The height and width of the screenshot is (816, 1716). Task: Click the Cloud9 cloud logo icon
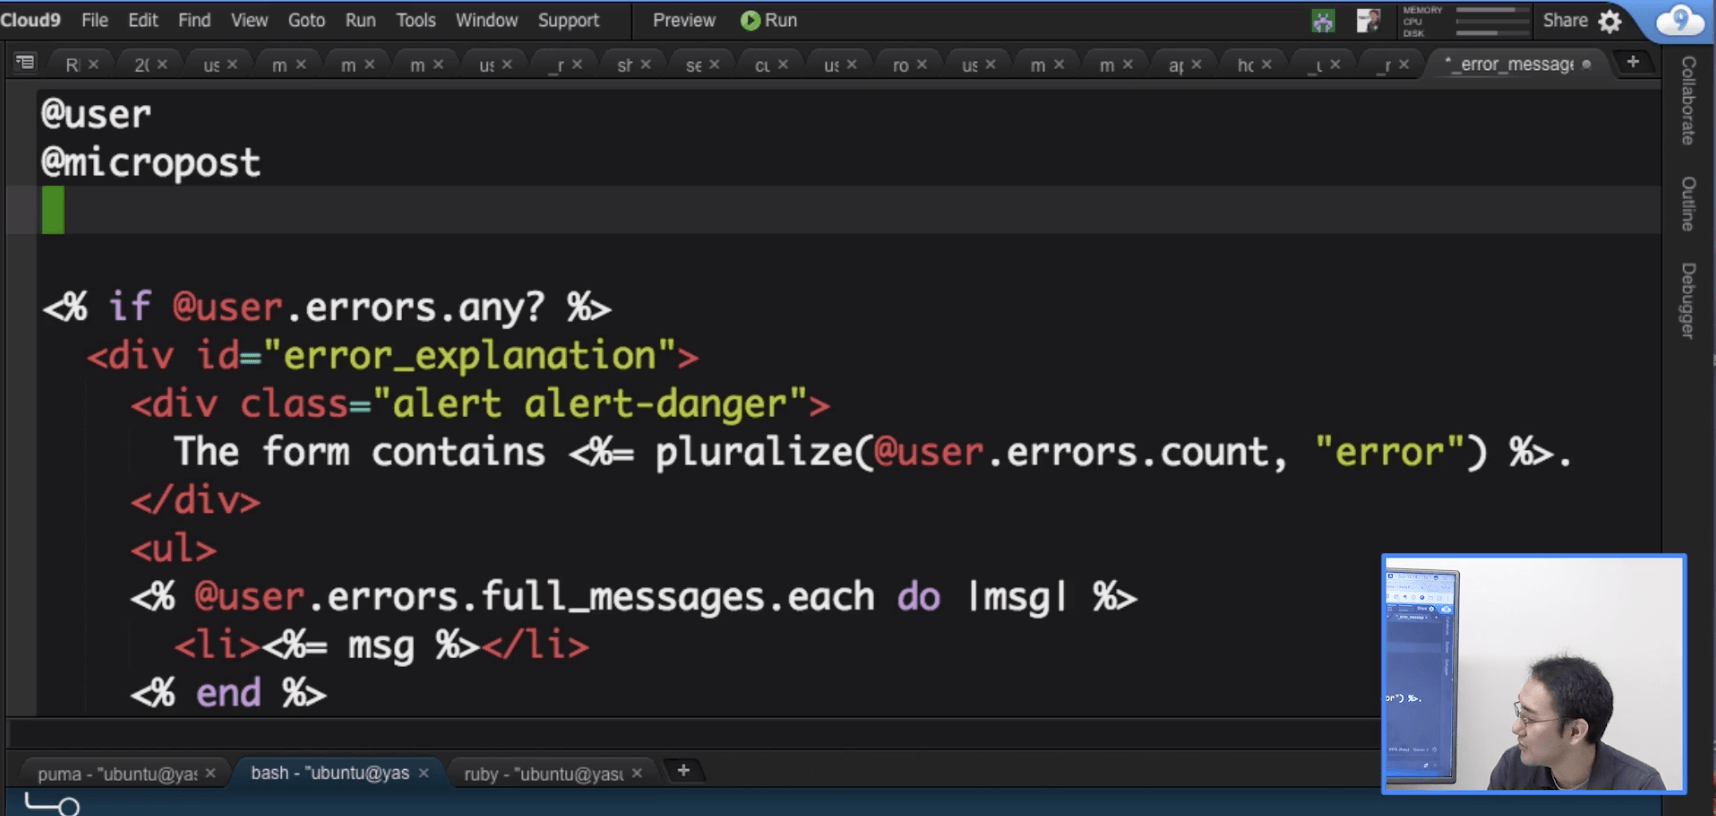click(x=1680, y=20)
